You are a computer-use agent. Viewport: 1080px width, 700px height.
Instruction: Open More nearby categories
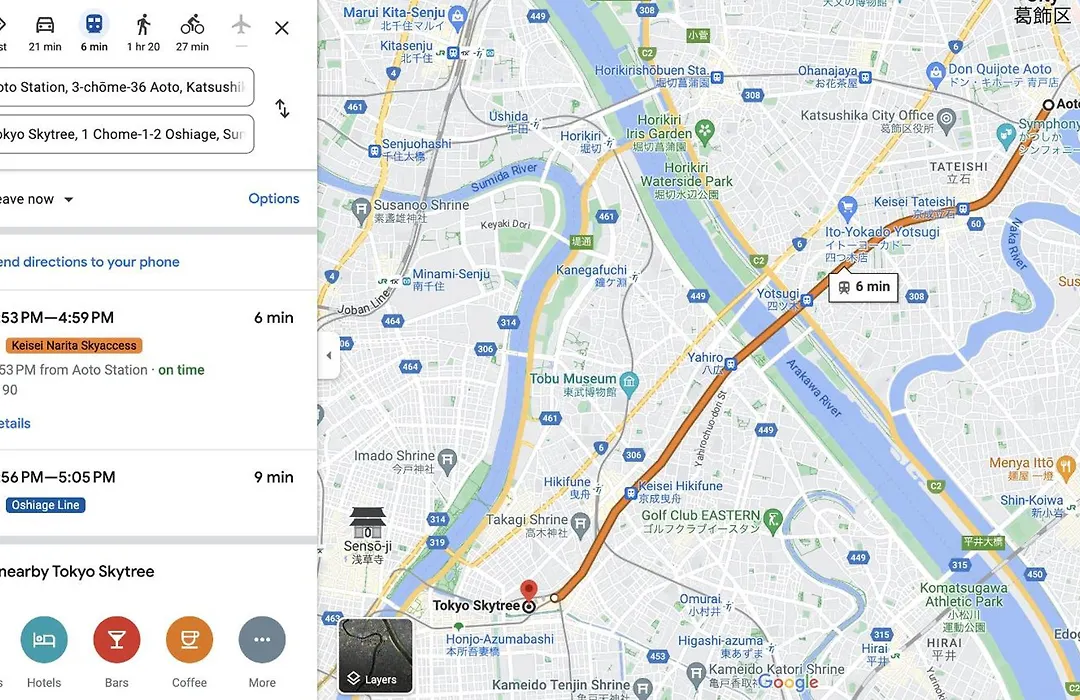(262, 639)
